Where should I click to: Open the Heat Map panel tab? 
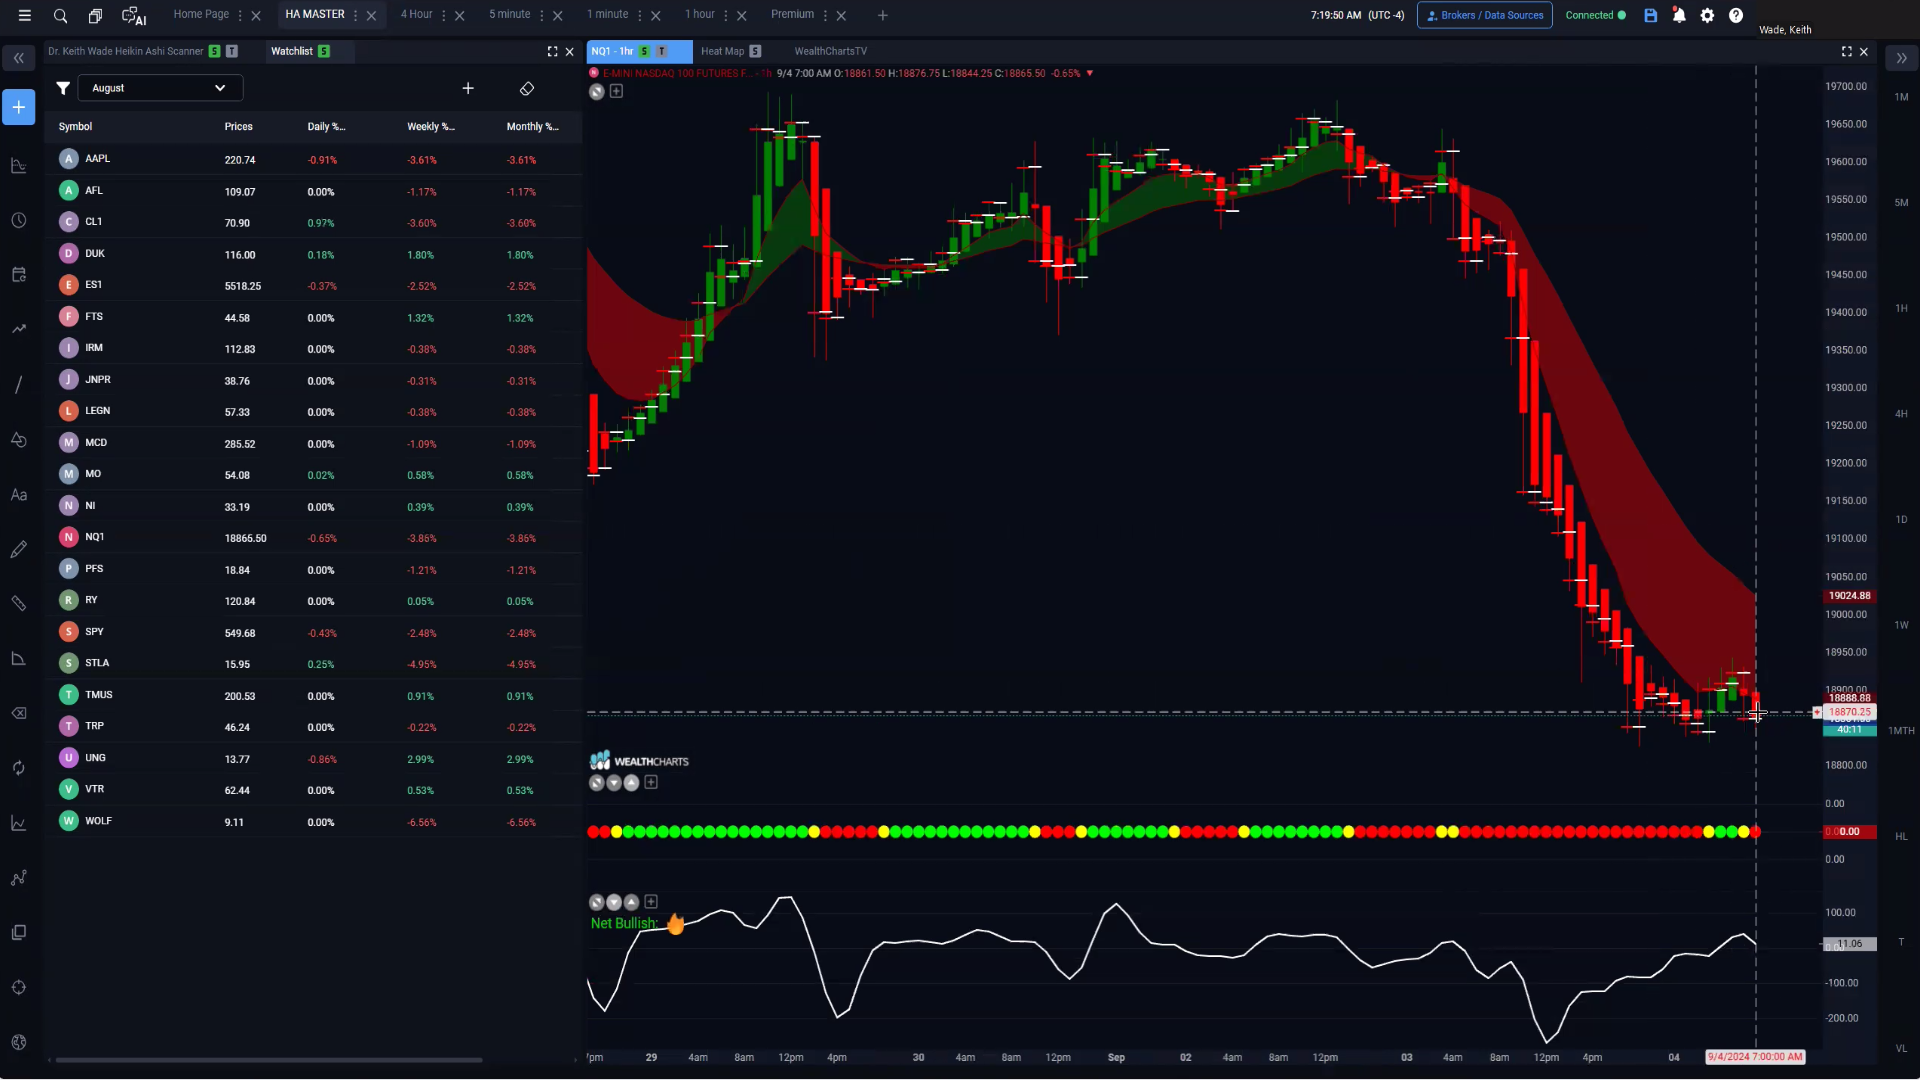click(x=722, y=51)
